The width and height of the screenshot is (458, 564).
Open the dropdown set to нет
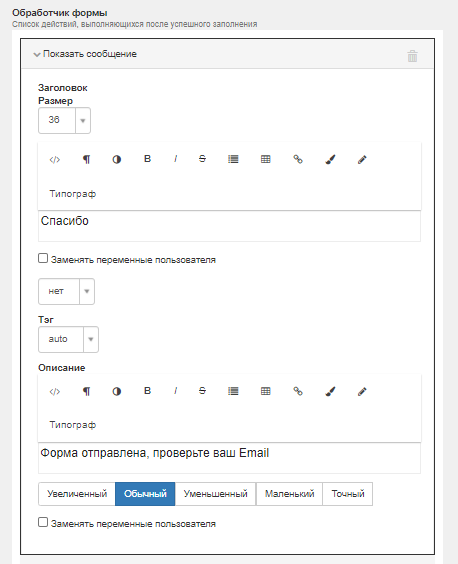[x=67, y=291]
